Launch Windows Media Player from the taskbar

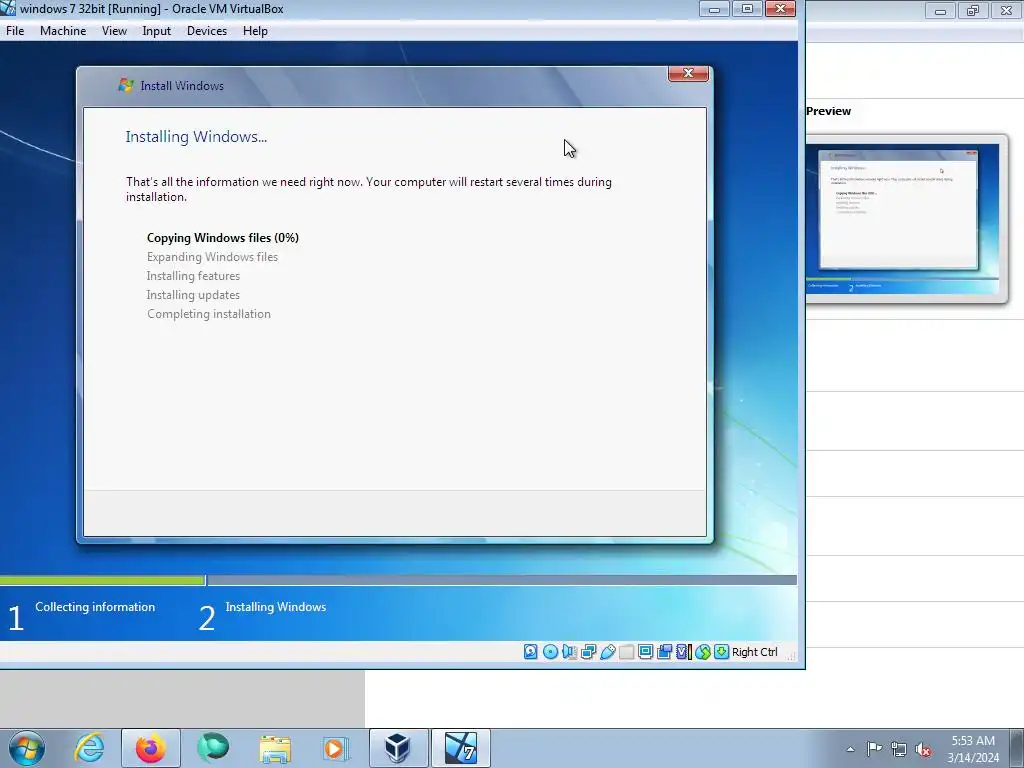point(336,748)
